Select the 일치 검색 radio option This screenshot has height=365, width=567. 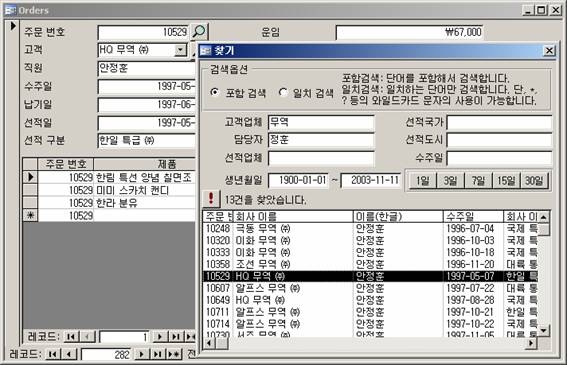[283, 93]
